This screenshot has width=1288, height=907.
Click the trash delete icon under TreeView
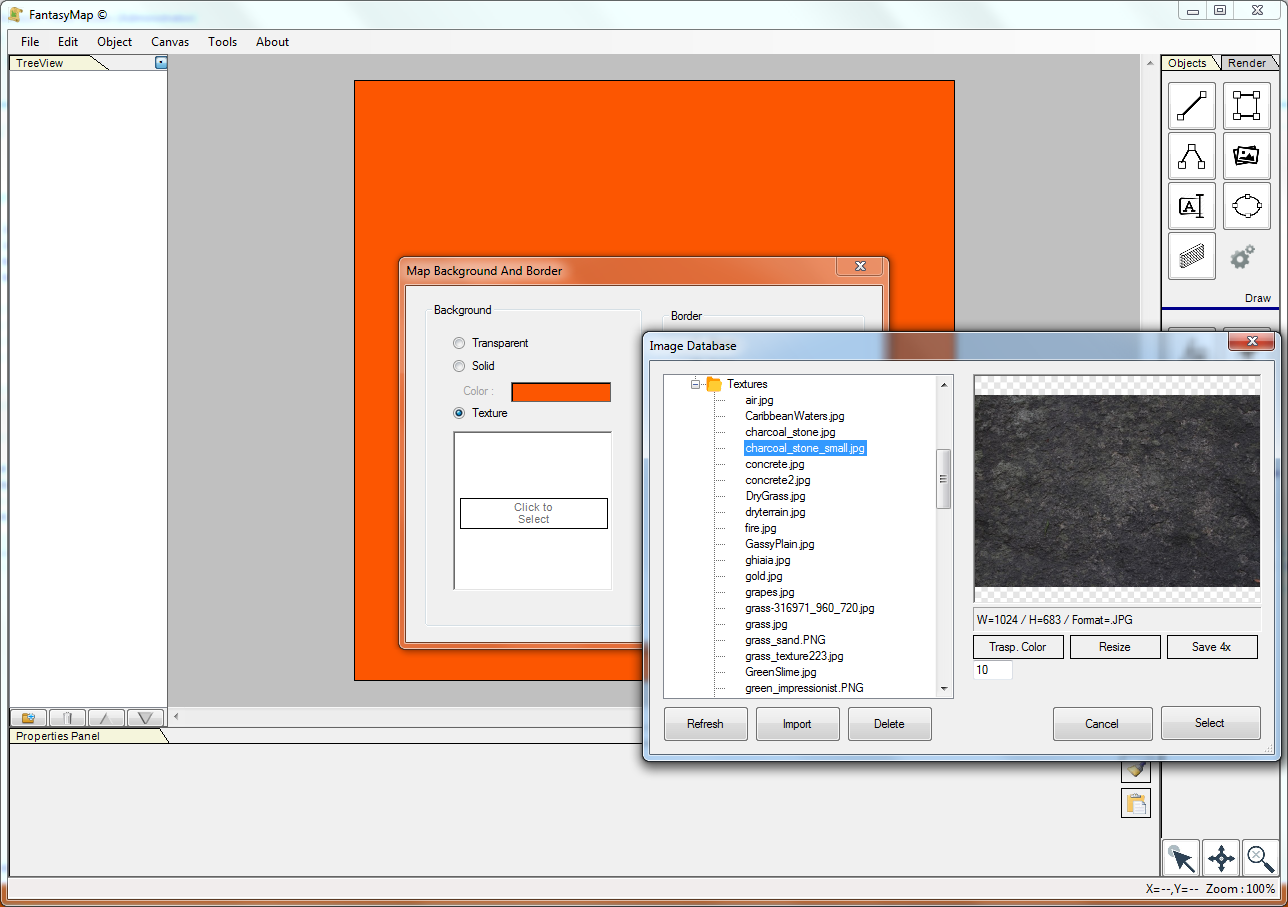67,717
